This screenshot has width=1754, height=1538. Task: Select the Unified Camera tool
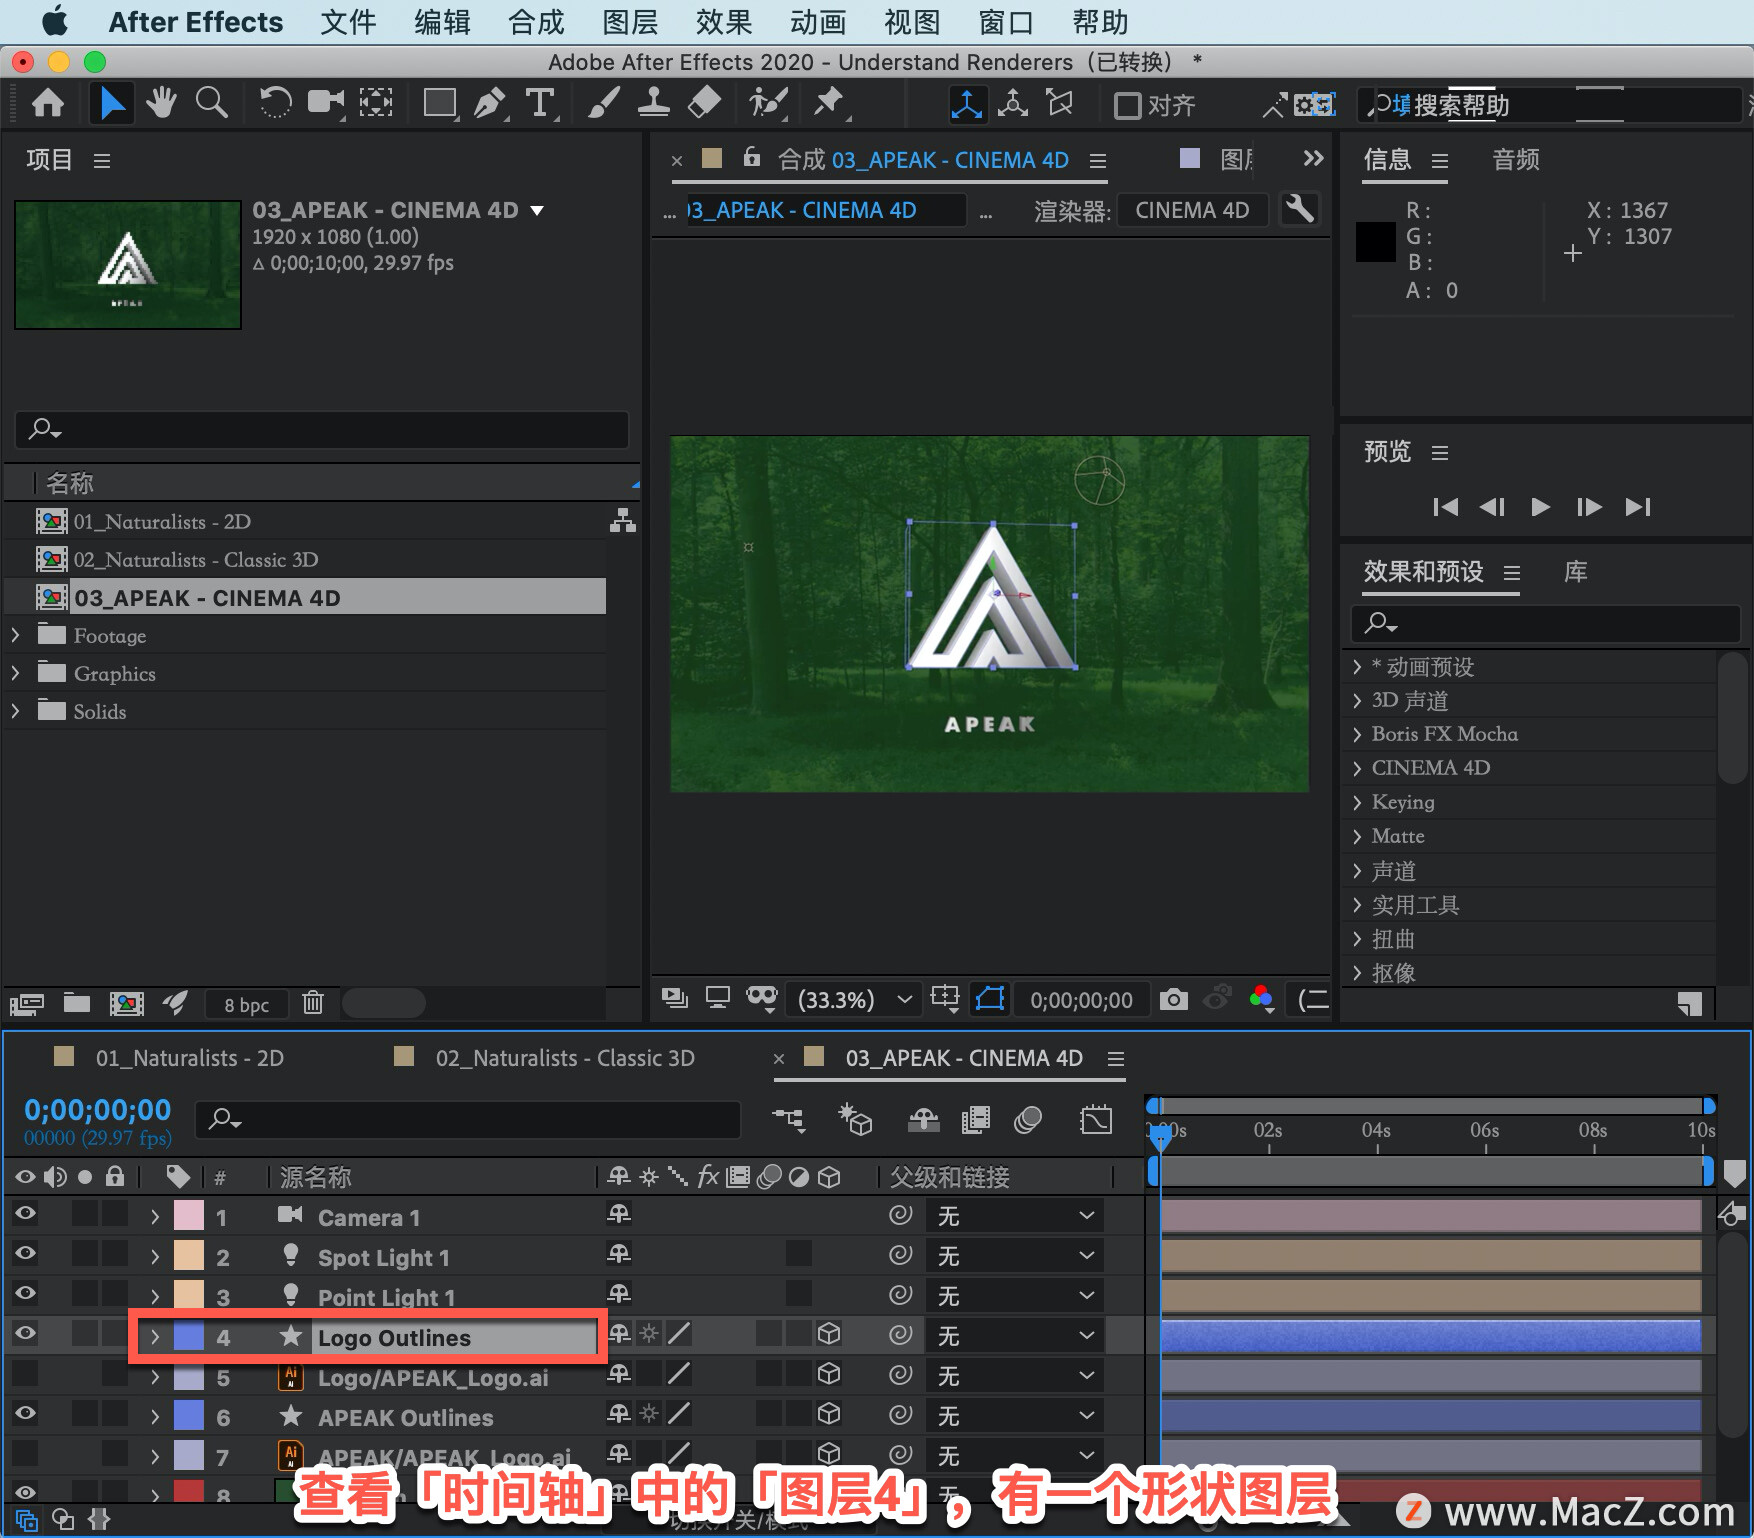(x=325, y=102)
